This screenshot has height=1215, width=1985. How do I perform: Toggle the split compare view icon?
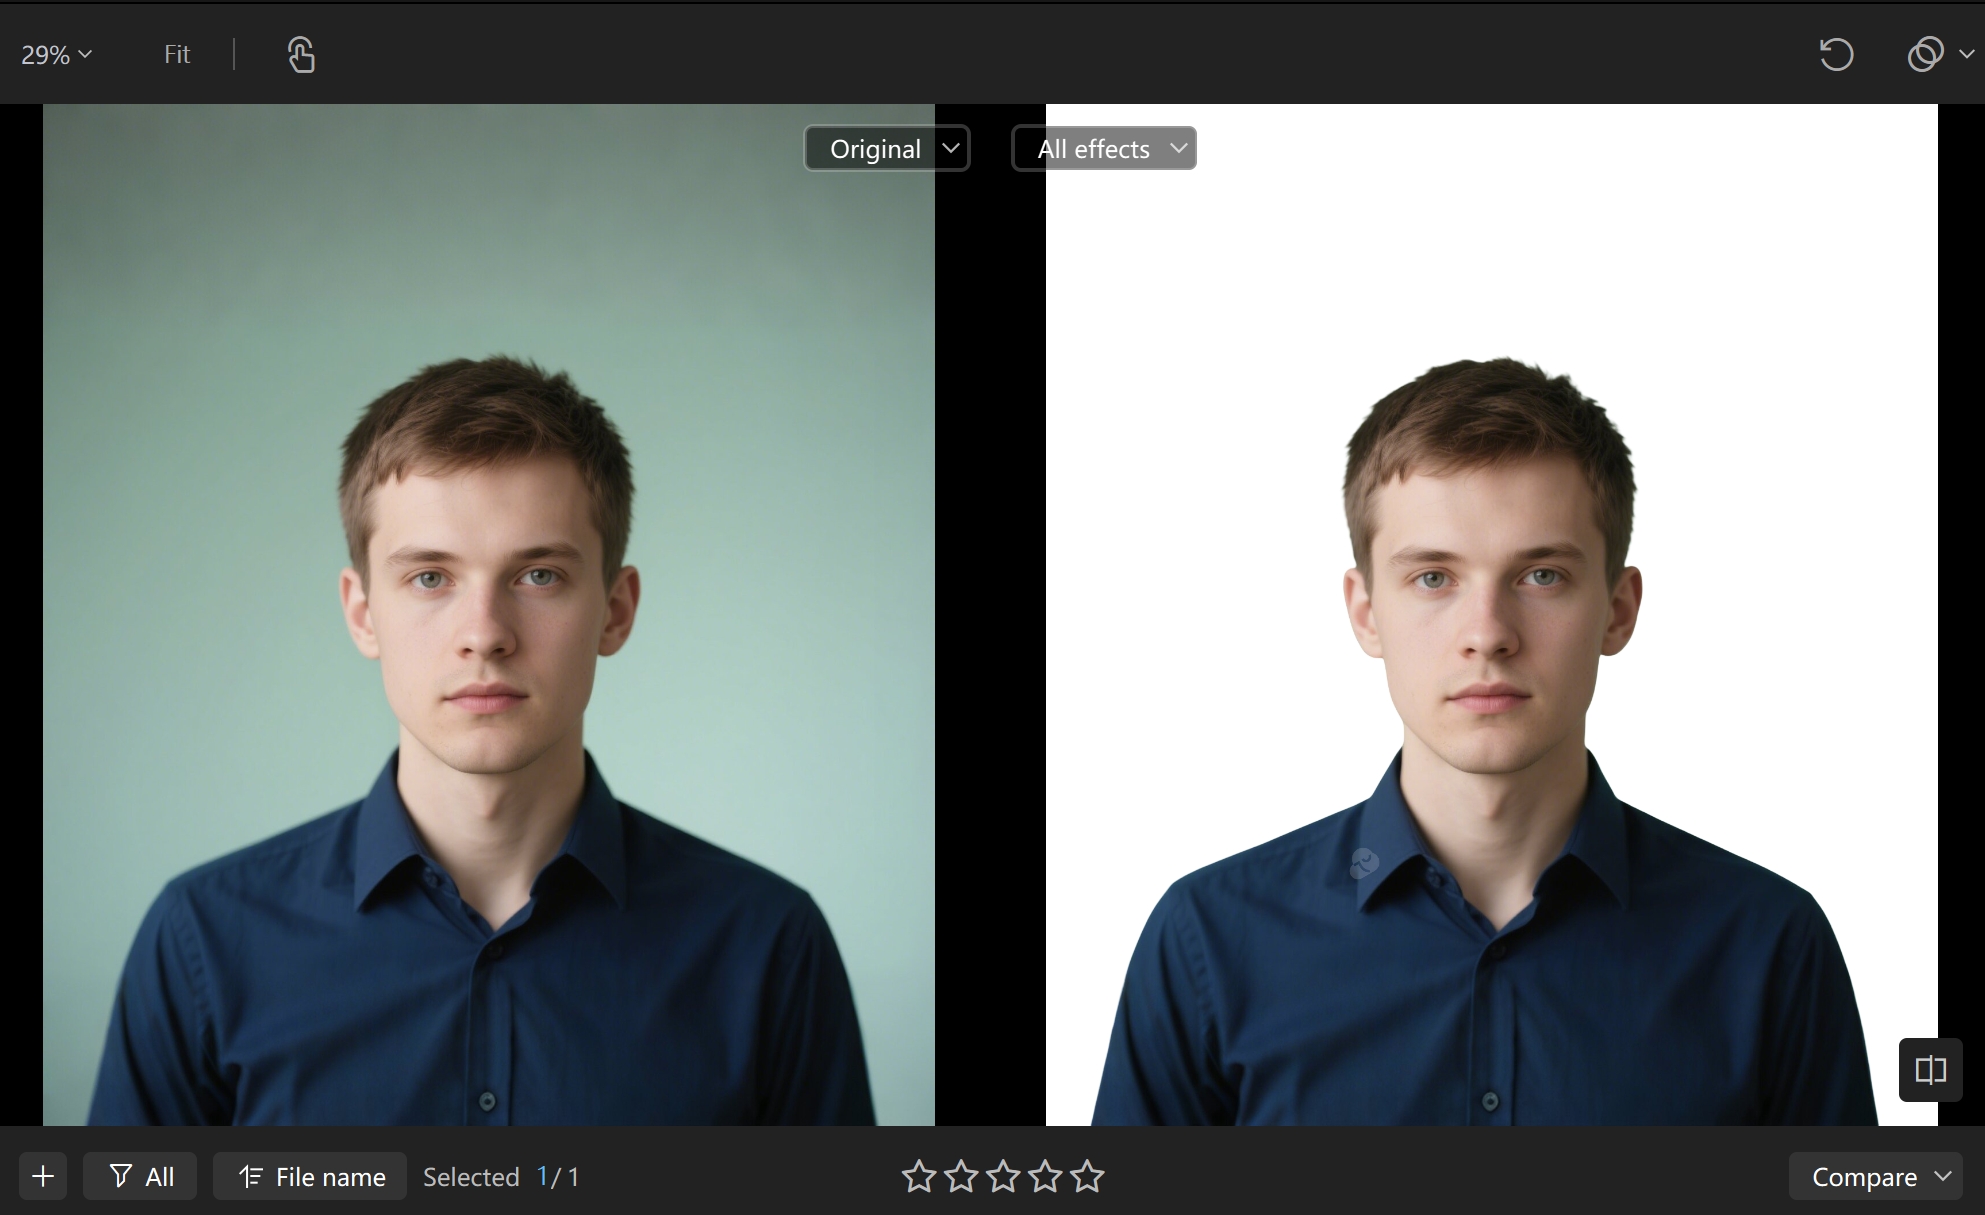(1930, 1070)
